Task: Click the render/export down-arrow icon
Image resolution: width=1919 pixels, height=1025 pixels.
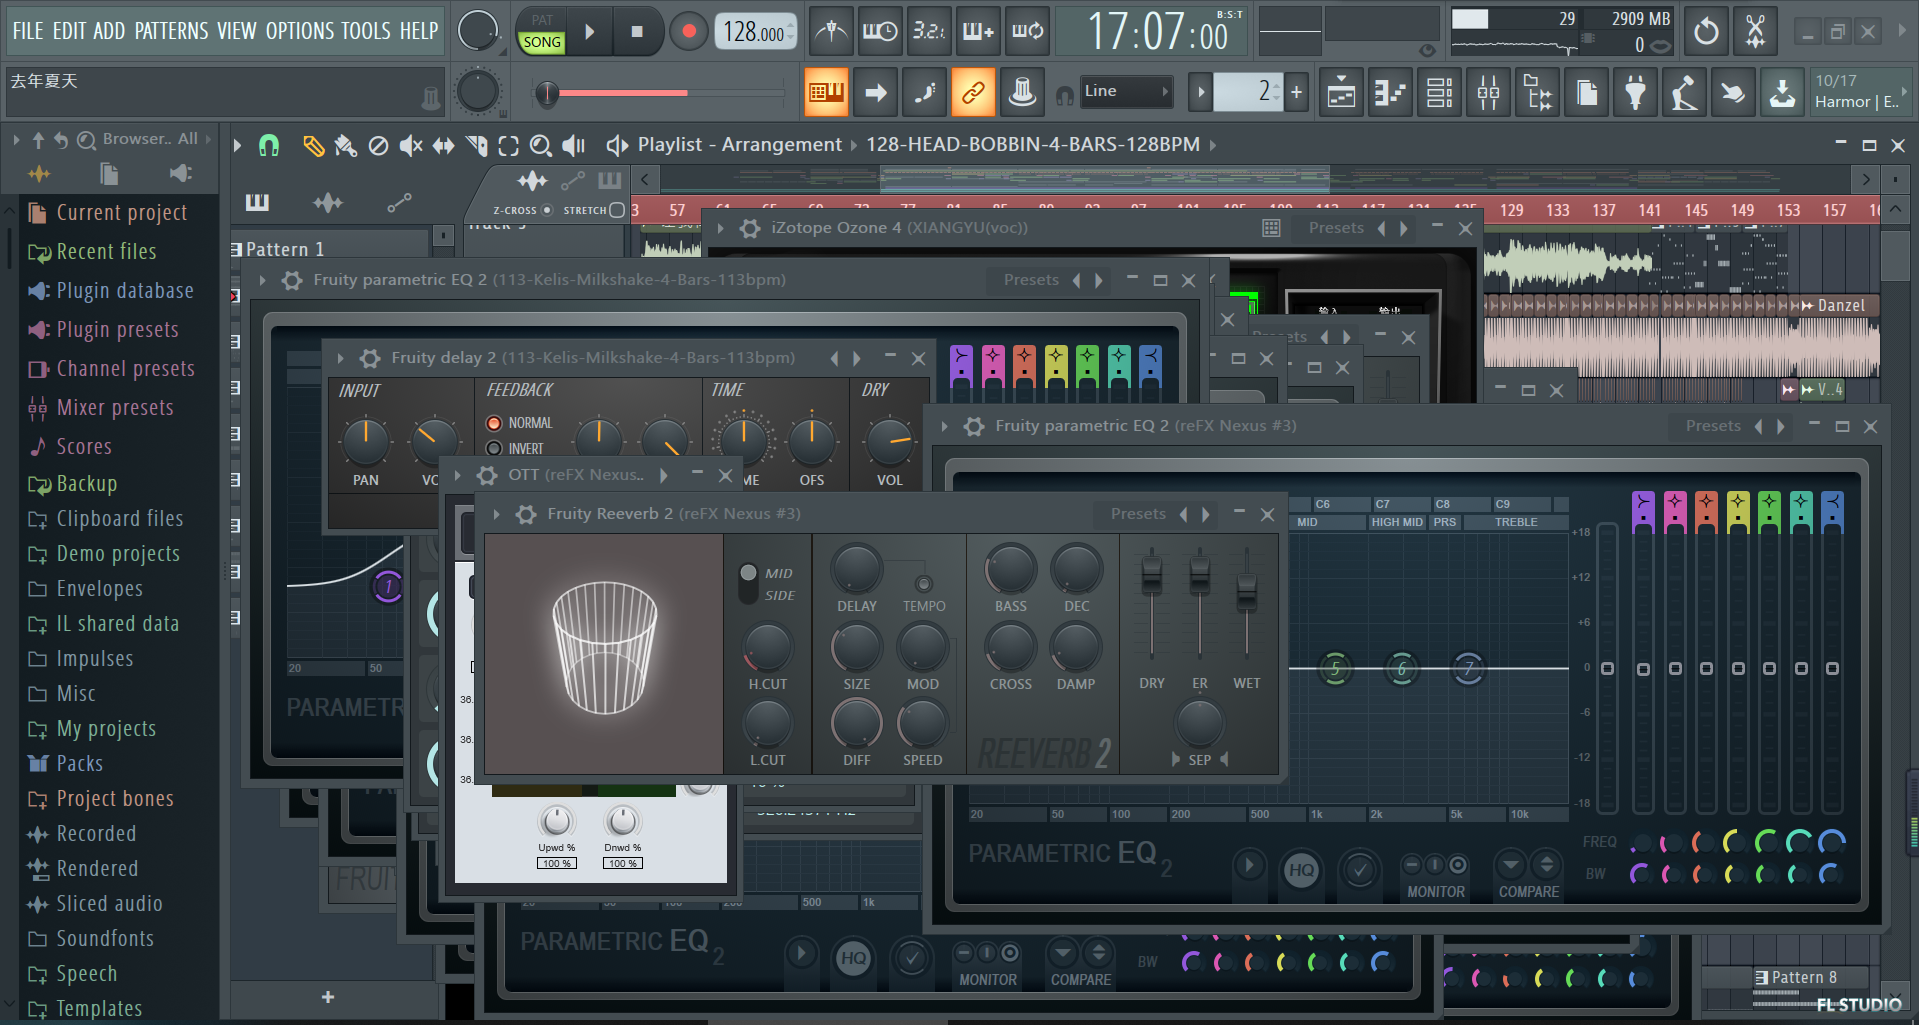Action: pyautogui.click(x=1782, y=94)
